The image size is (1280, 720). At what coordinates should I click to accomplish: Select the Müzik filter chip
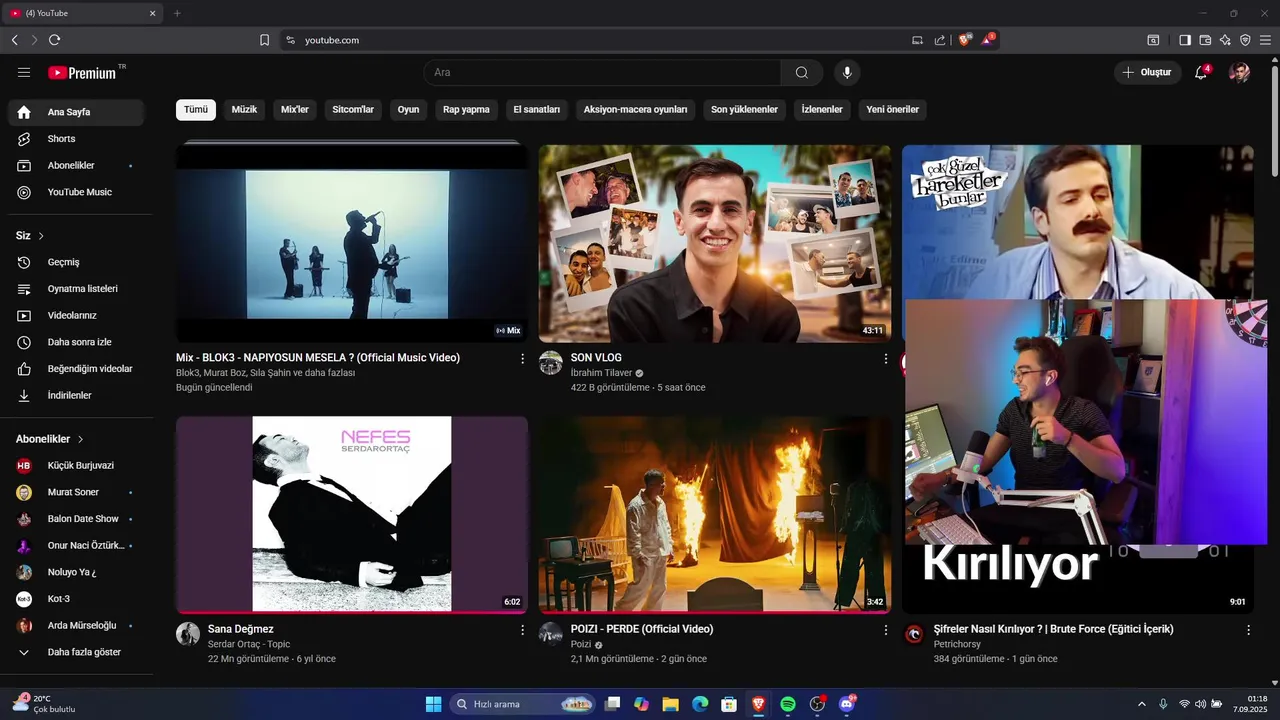pos(245,110)
